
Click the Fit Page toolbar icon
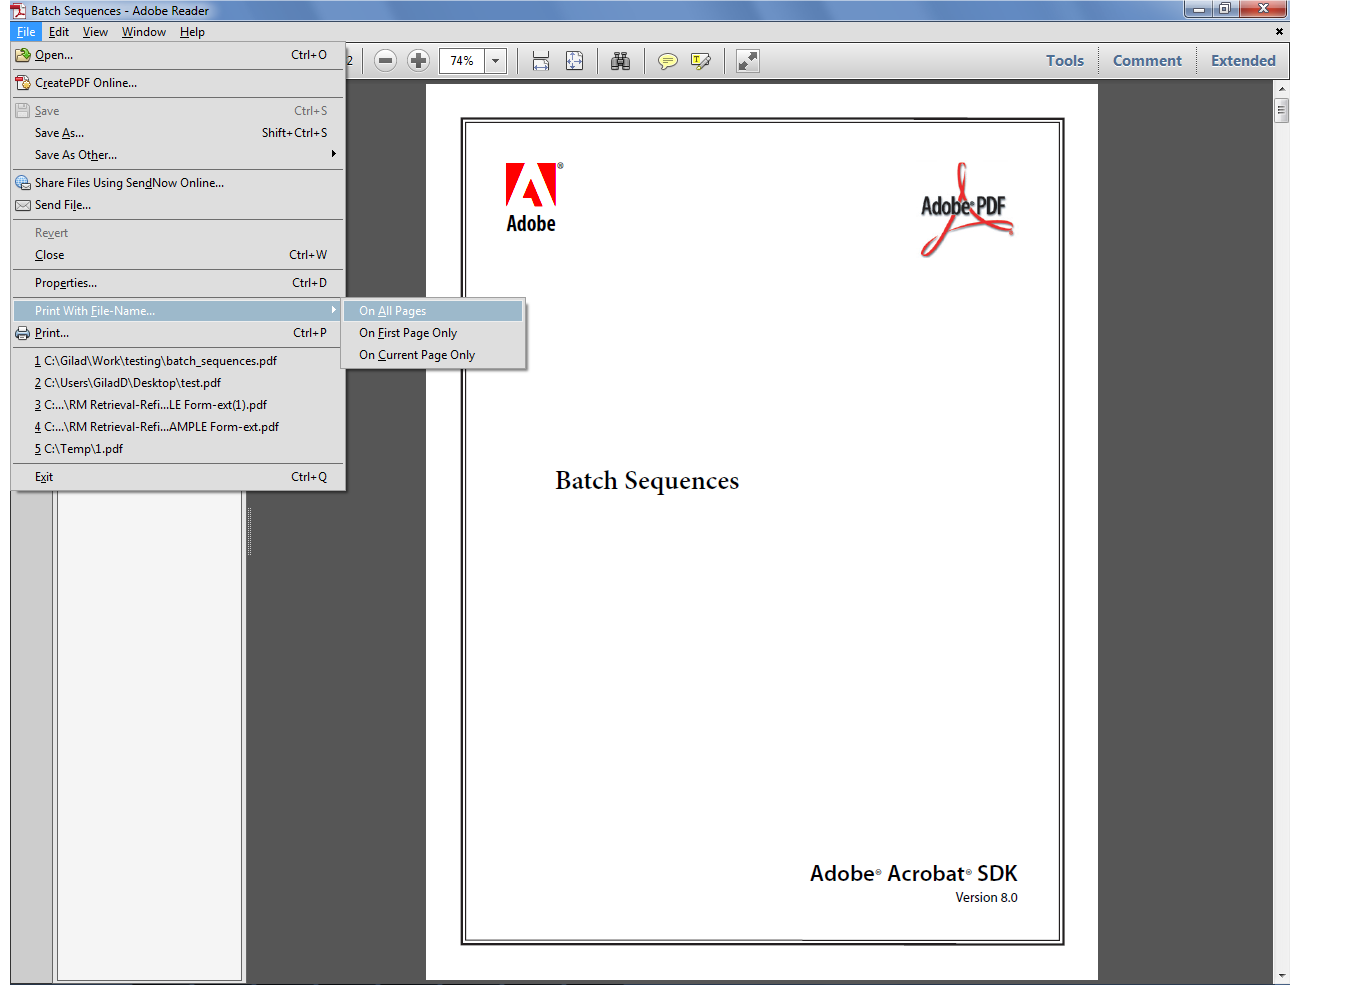pos(574,61)
